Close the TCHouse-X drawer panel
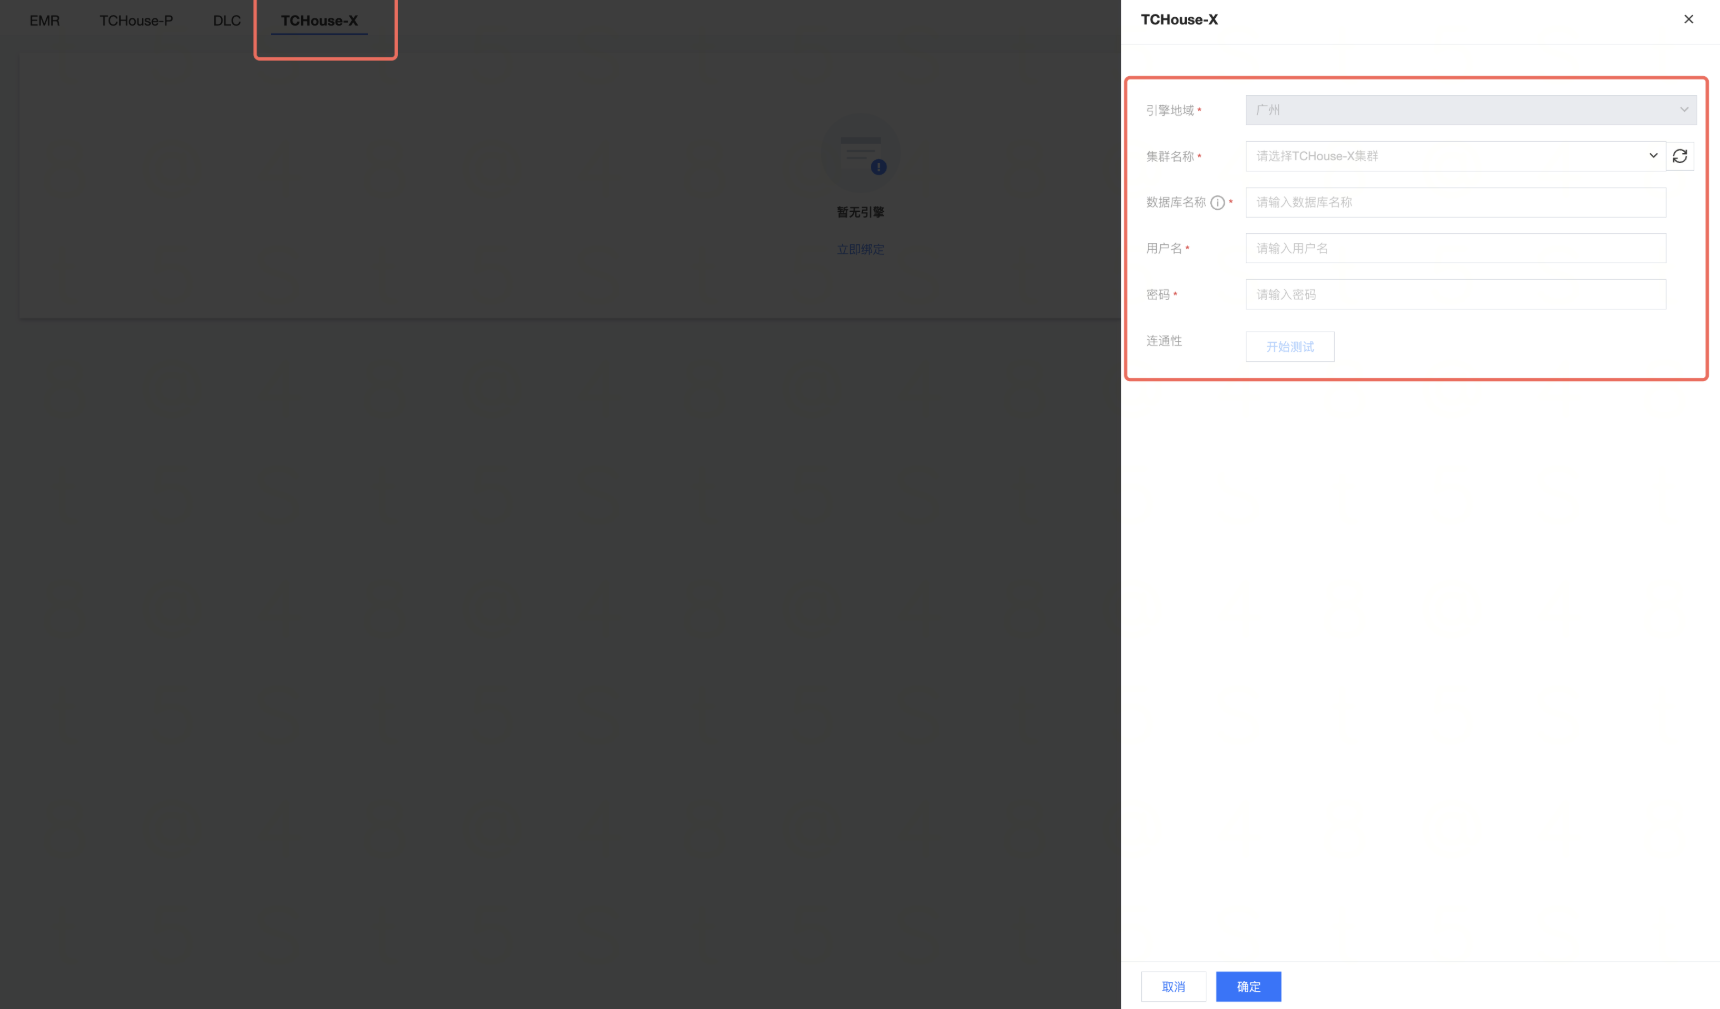 [1689, 19]
